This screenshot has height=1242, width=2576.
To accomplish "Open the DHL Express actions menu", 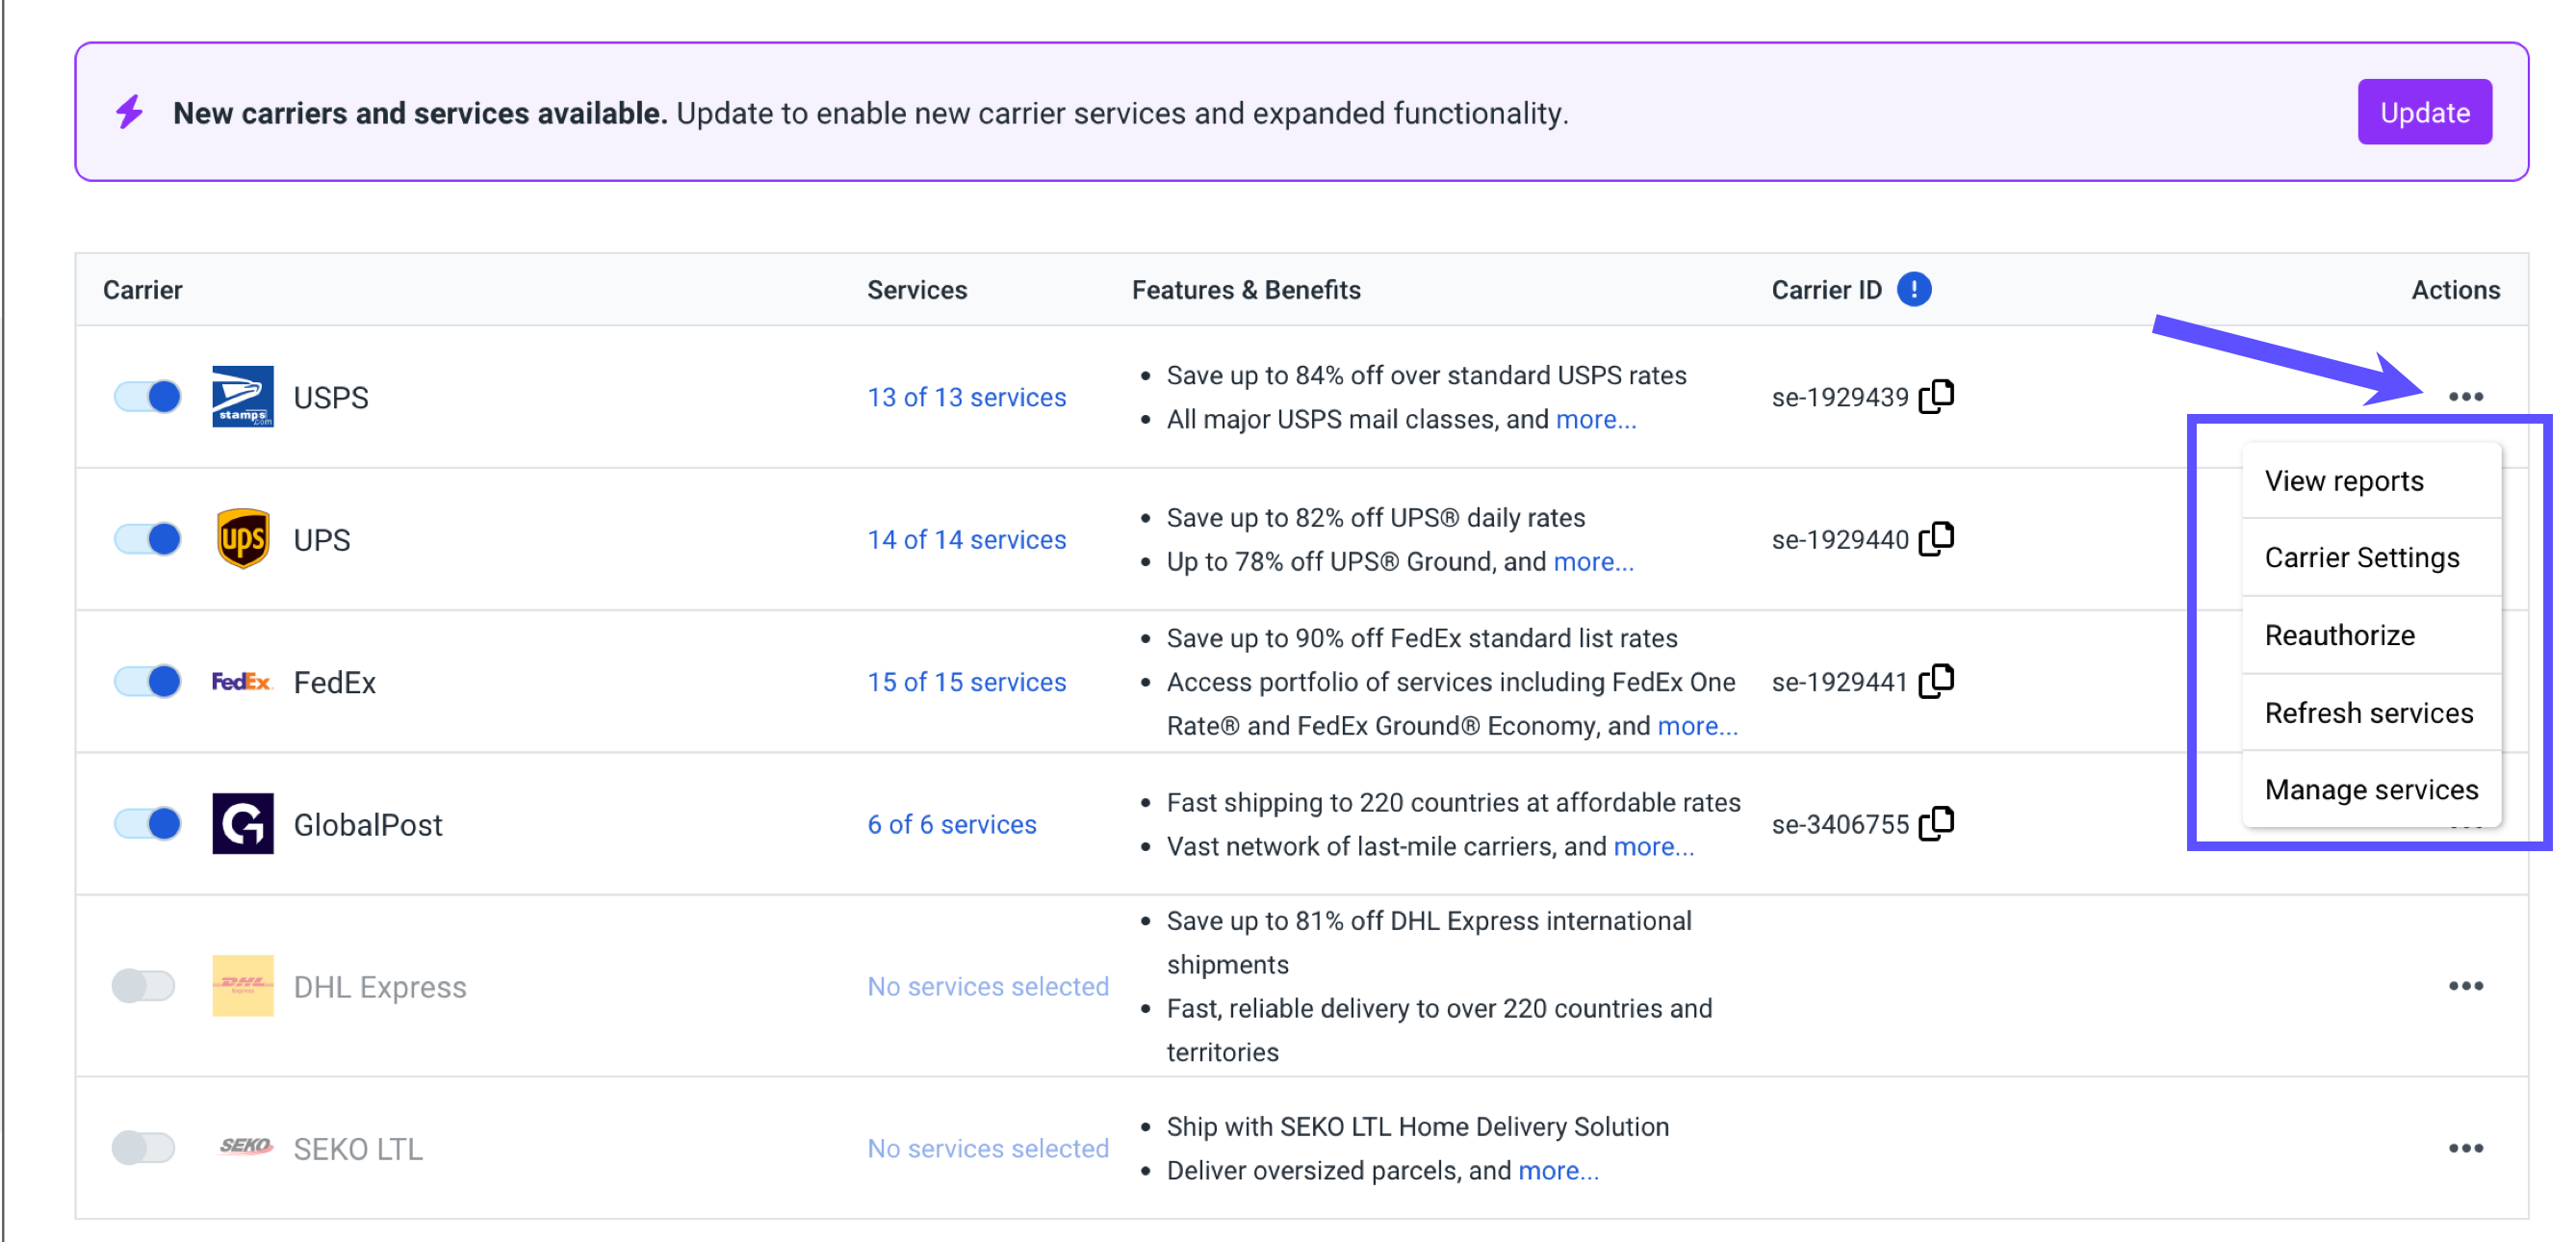I will coord(2465,985).
